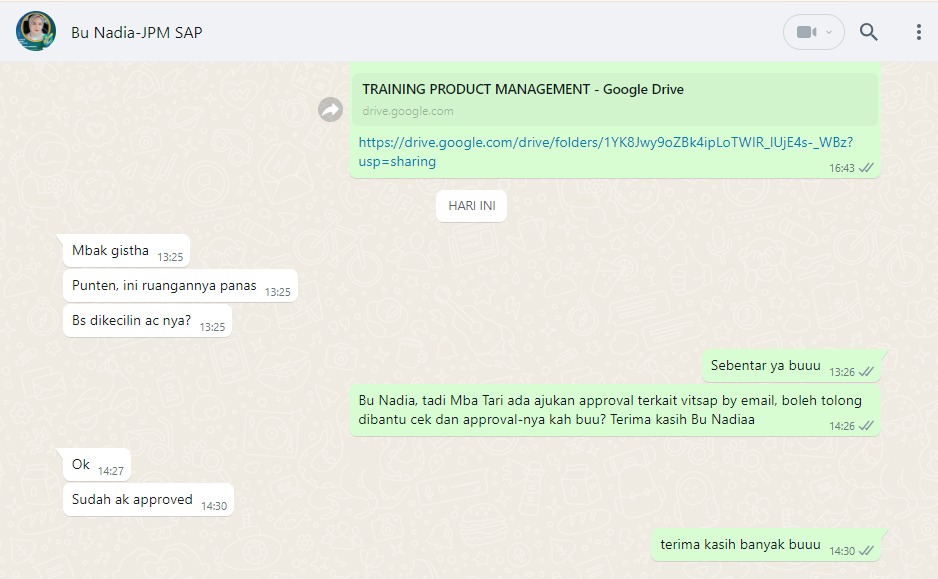
Task: Open the three-dot chat menu
Action: coord(918,32)
